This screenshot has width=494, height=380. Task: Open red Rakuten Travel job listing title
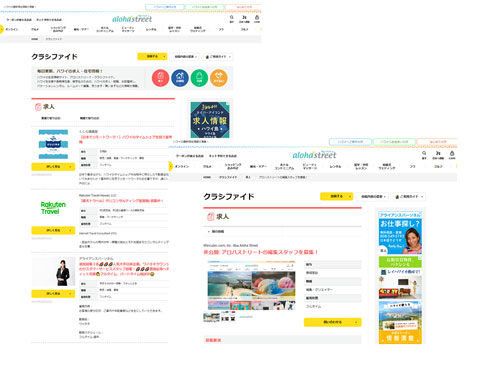[122, 201]
